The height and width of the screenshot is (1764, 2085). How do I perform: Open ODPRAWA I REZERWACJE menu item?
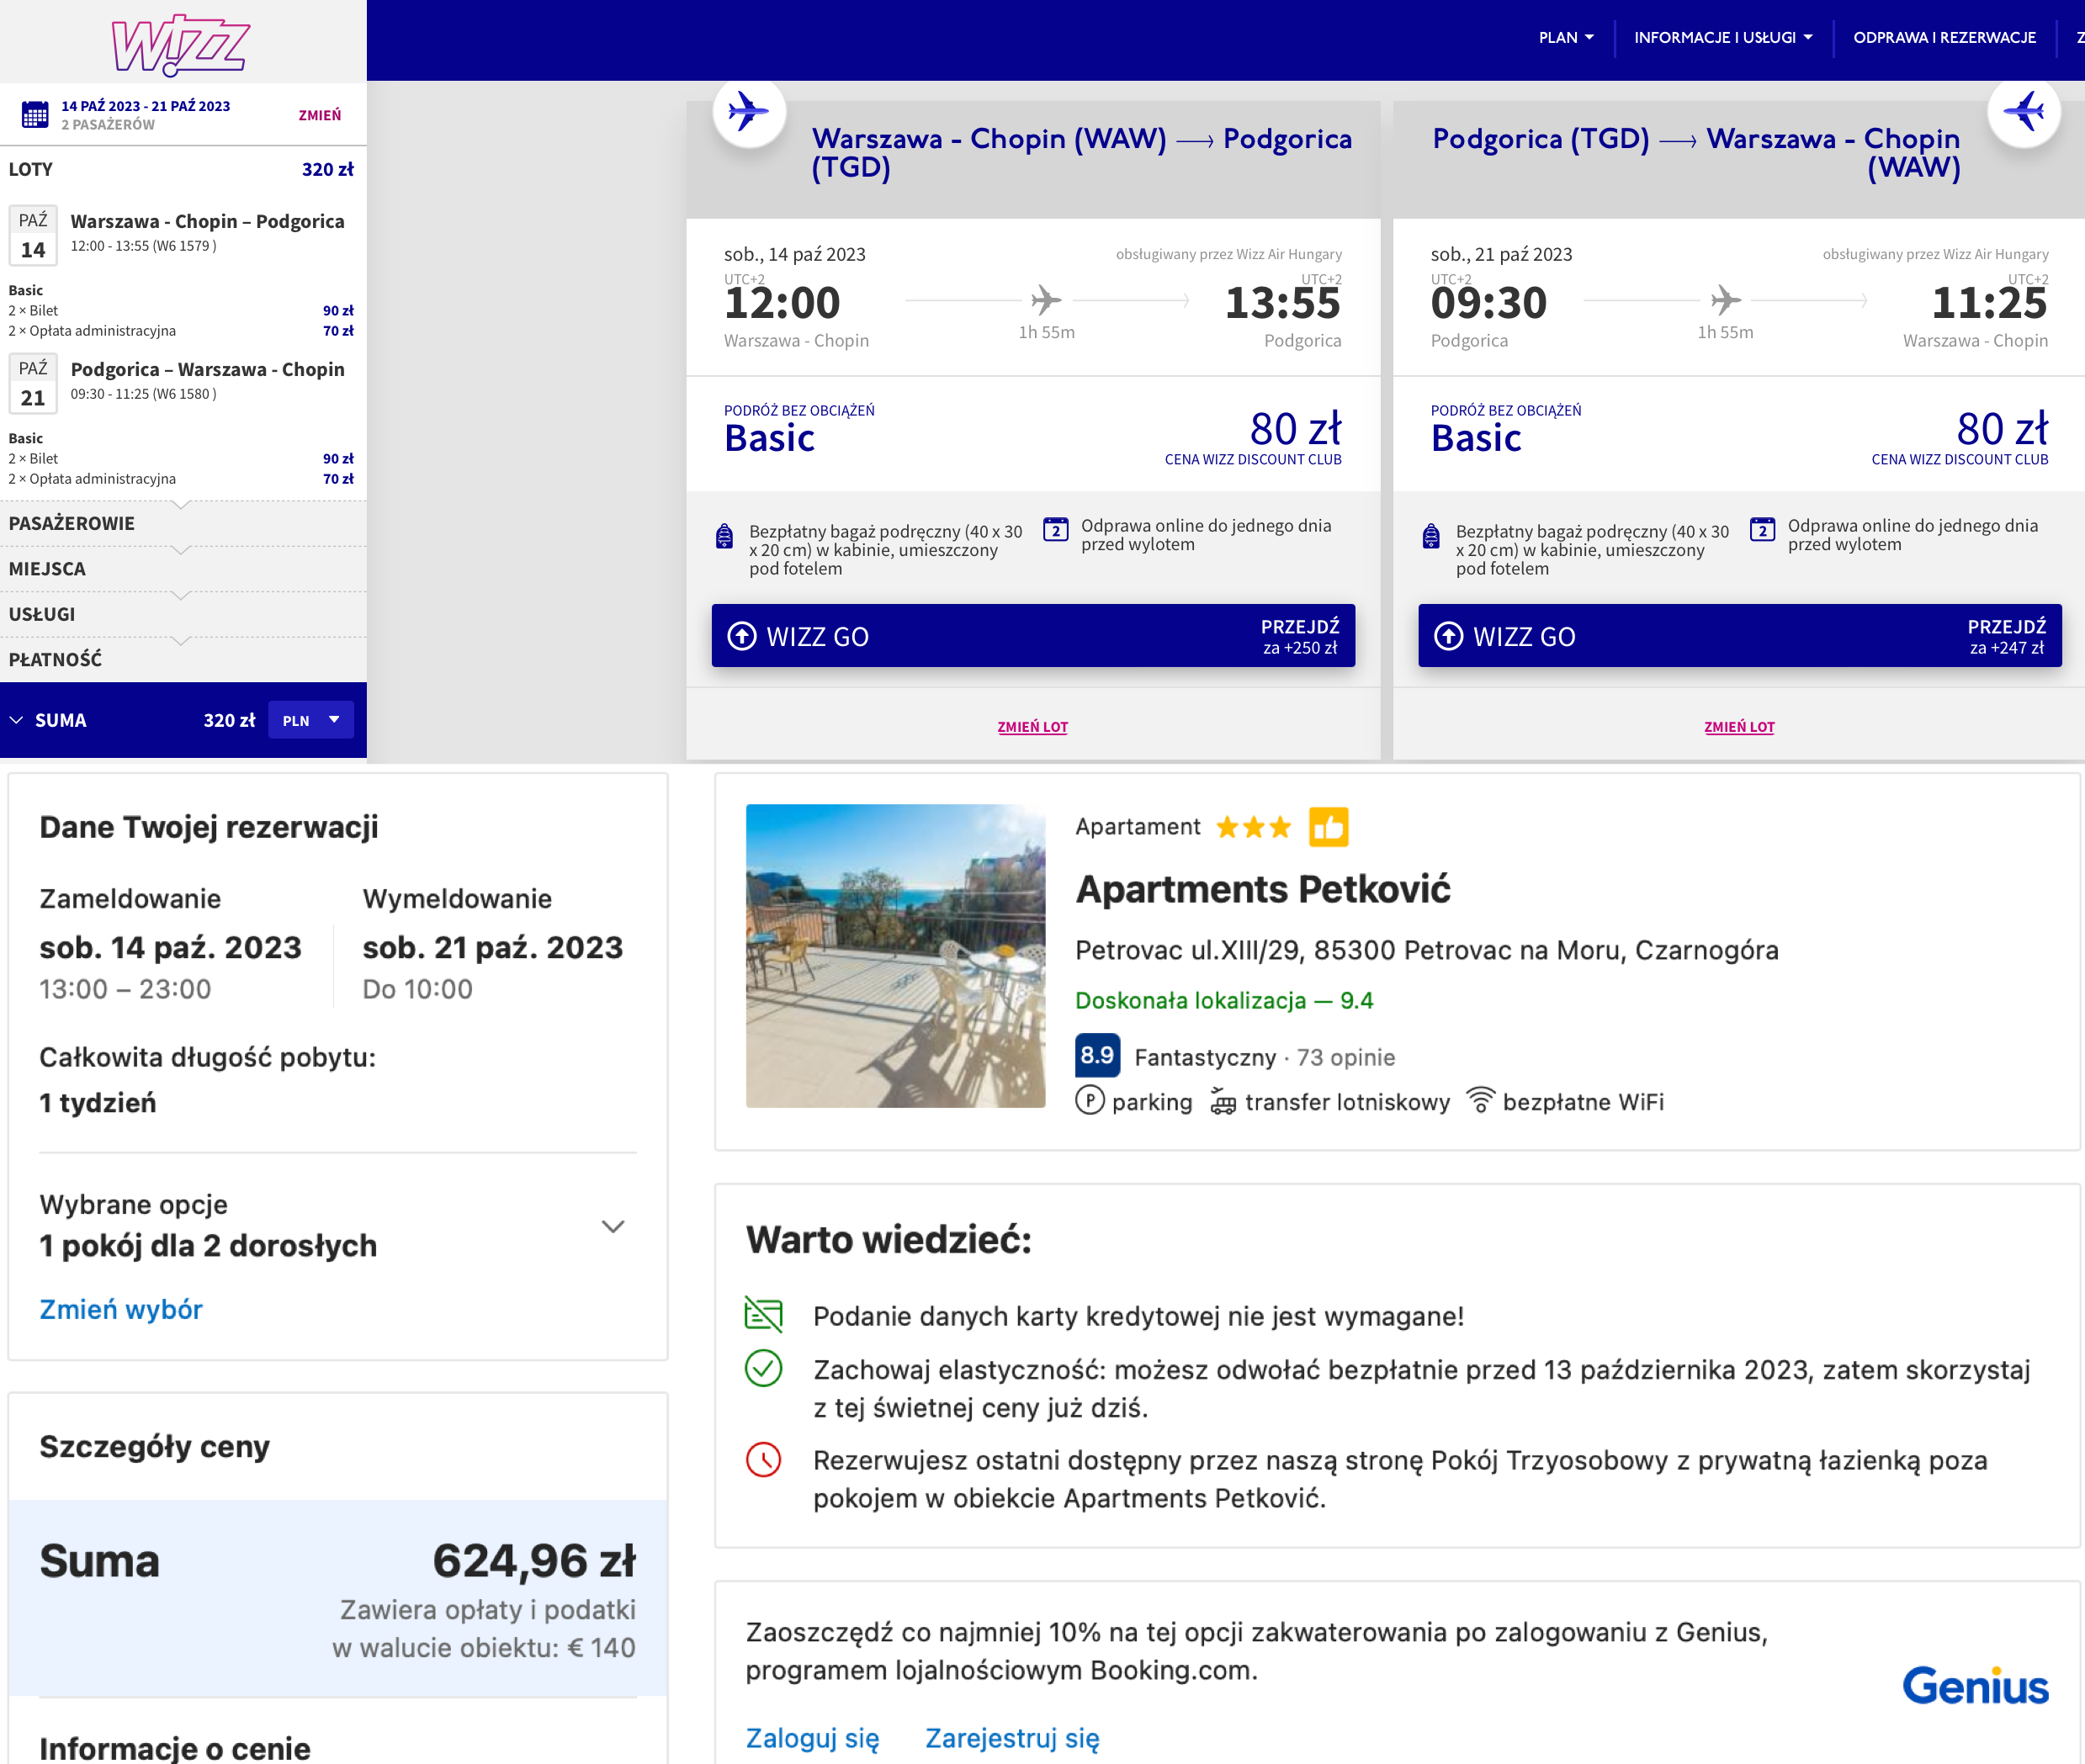(1944, 38)
